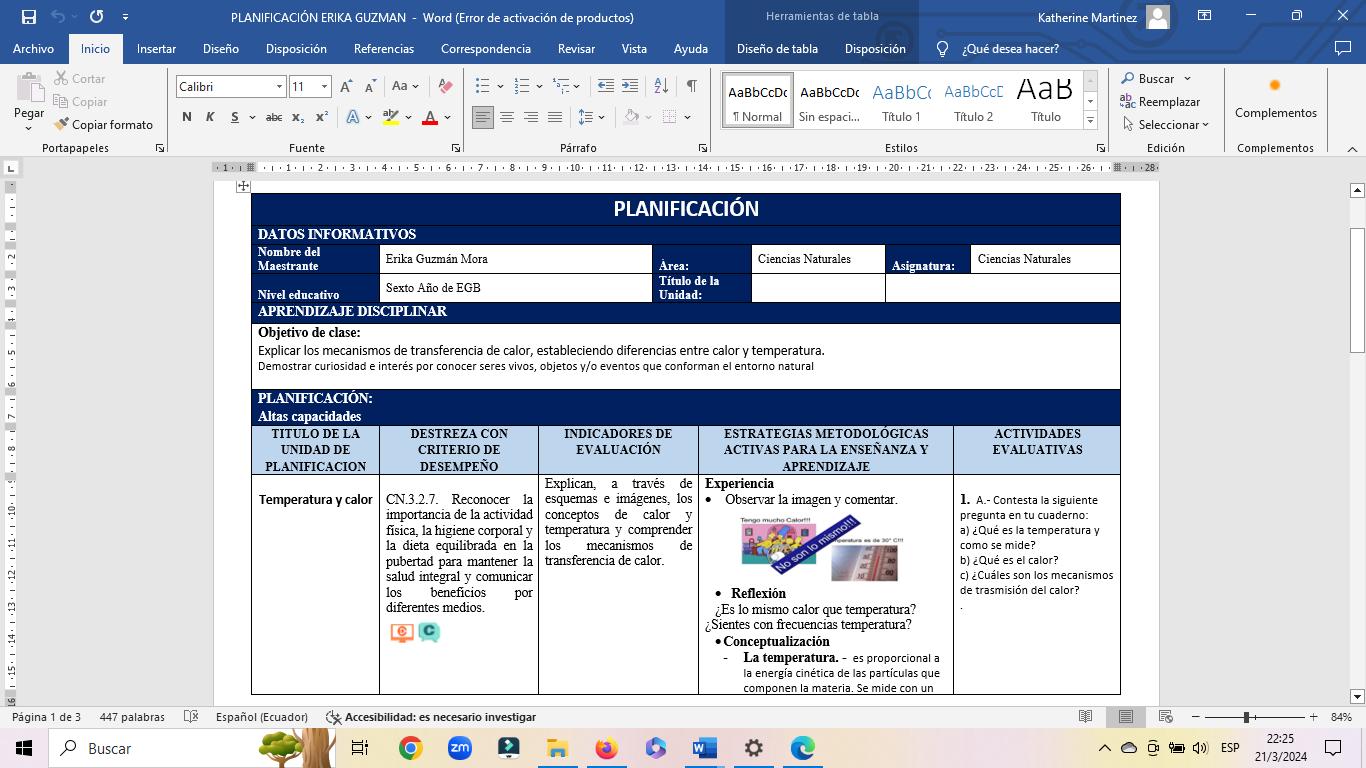The image size is (1366, 768).
Task: Apply the text highlight color
Action: coord(390,117)
